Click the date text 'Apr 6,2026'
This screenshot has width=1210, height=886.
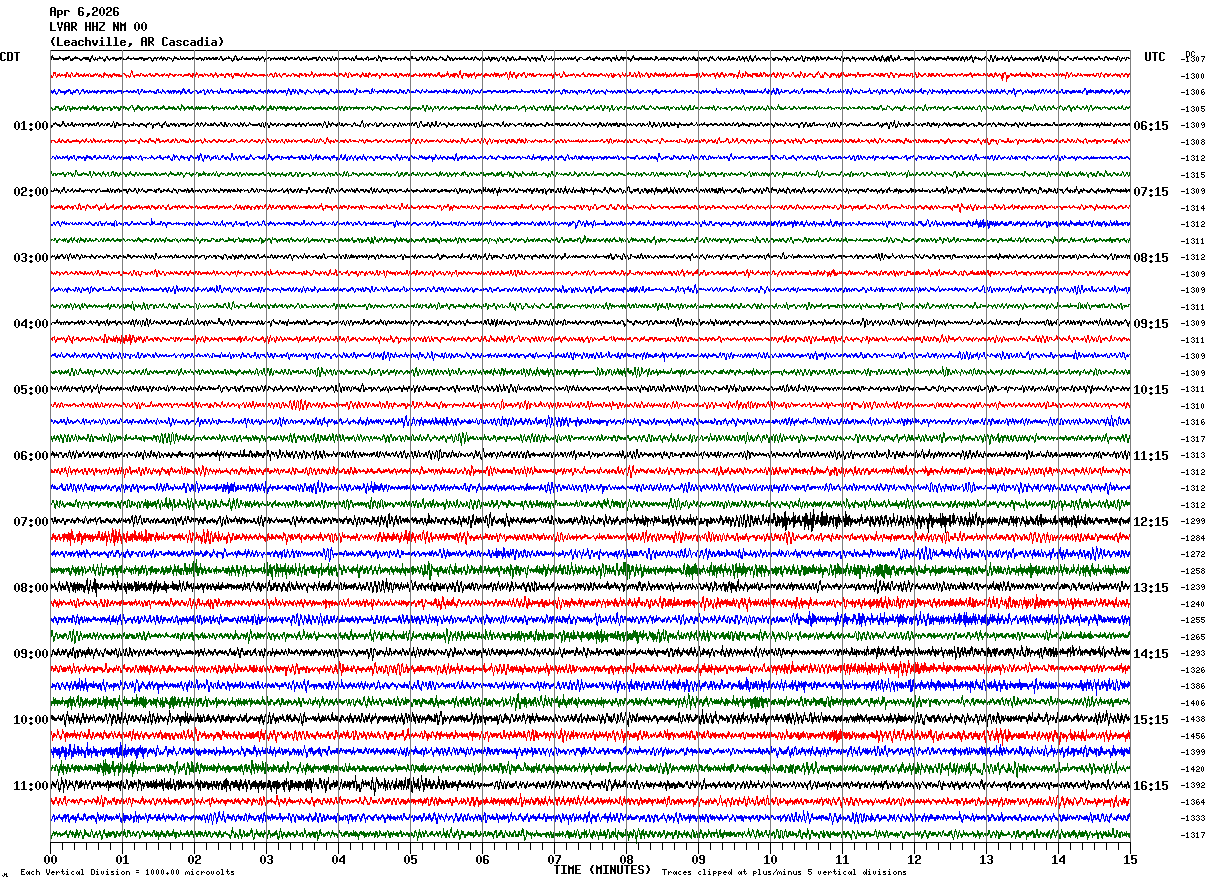(x=84, y=12)
